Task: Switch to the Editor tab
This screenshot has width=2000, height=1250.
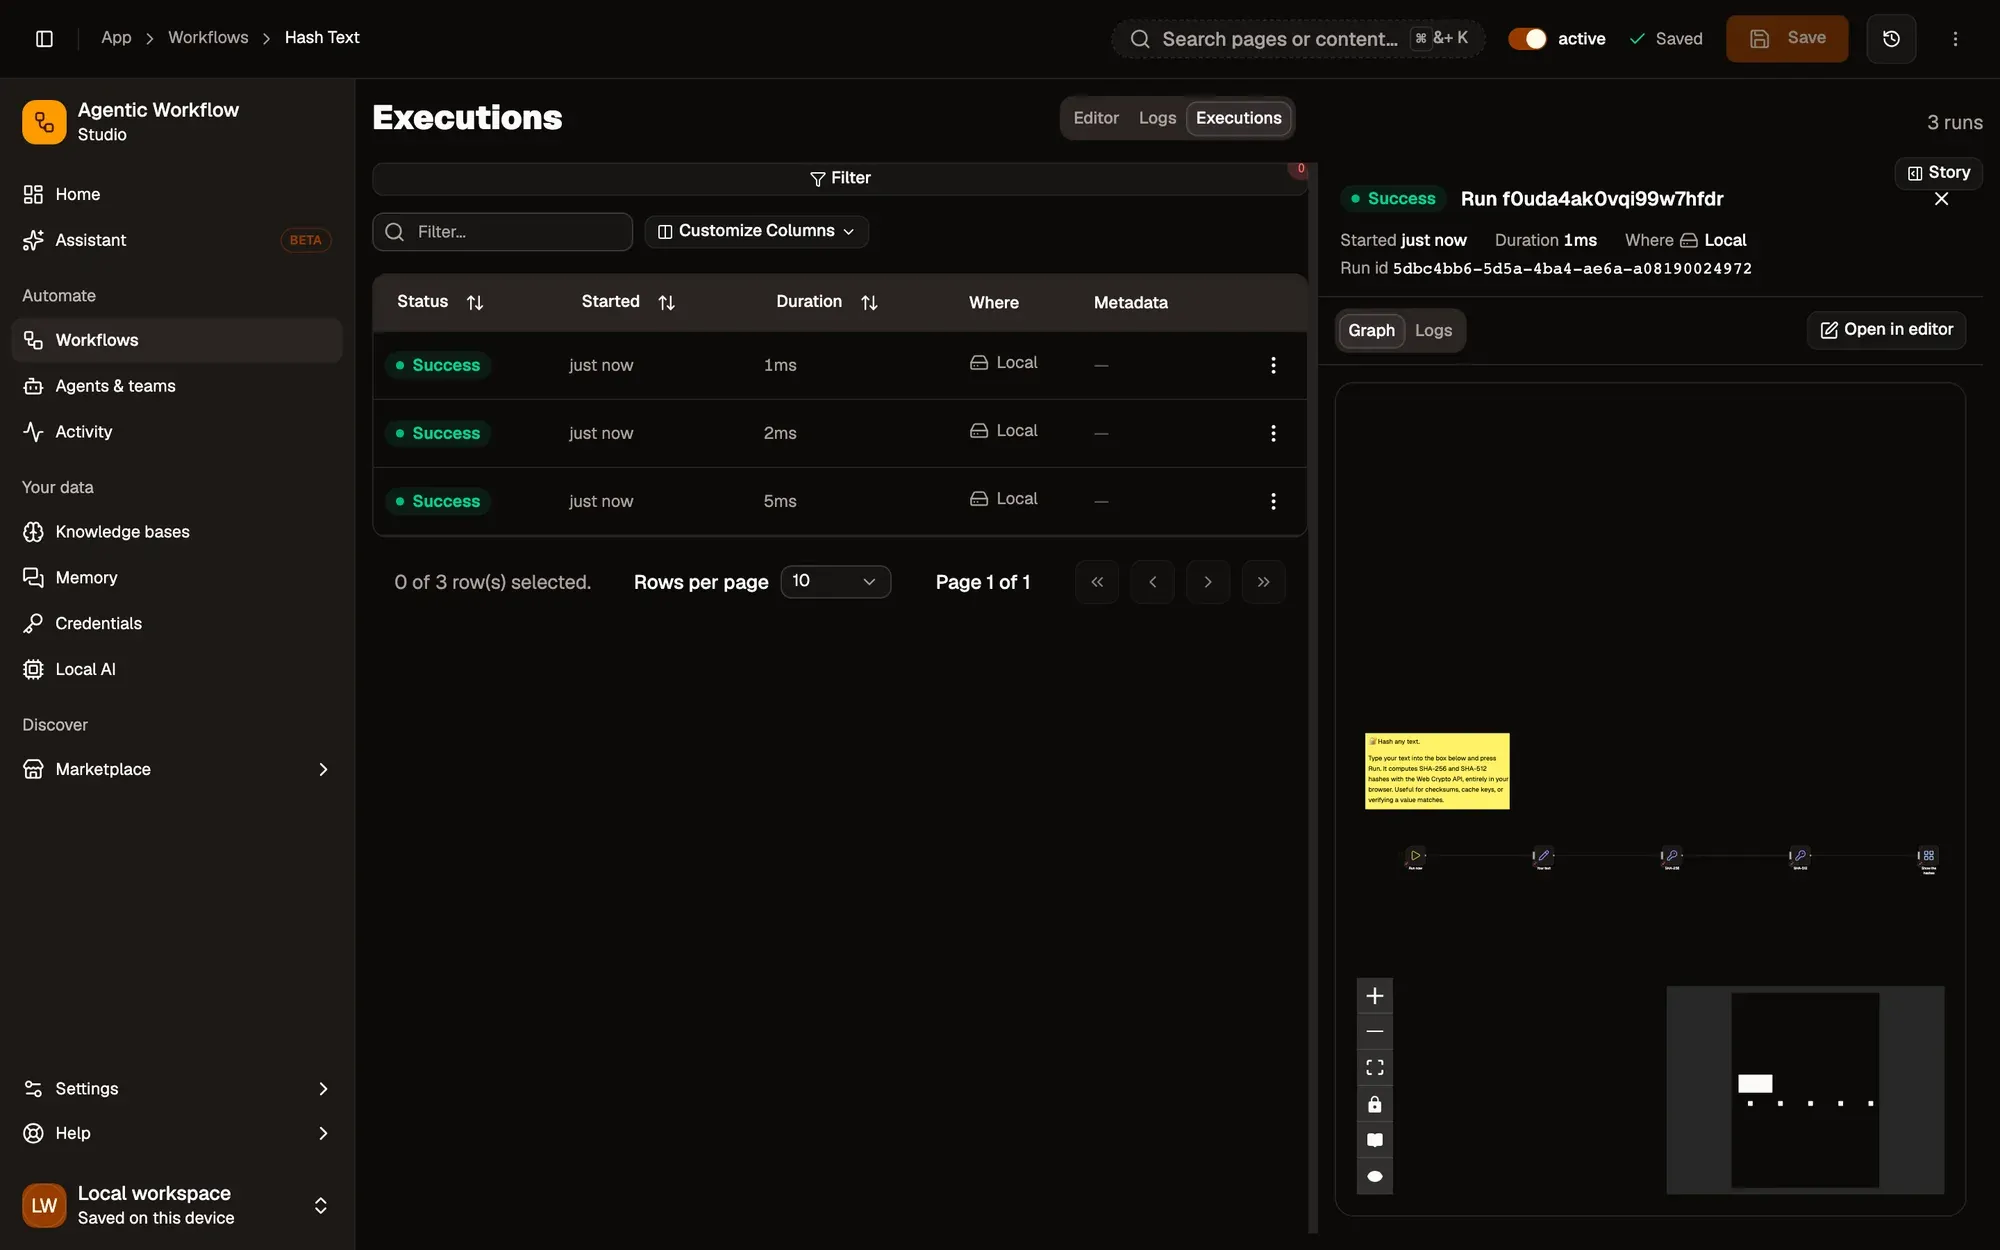Action: coord(1096,118)
